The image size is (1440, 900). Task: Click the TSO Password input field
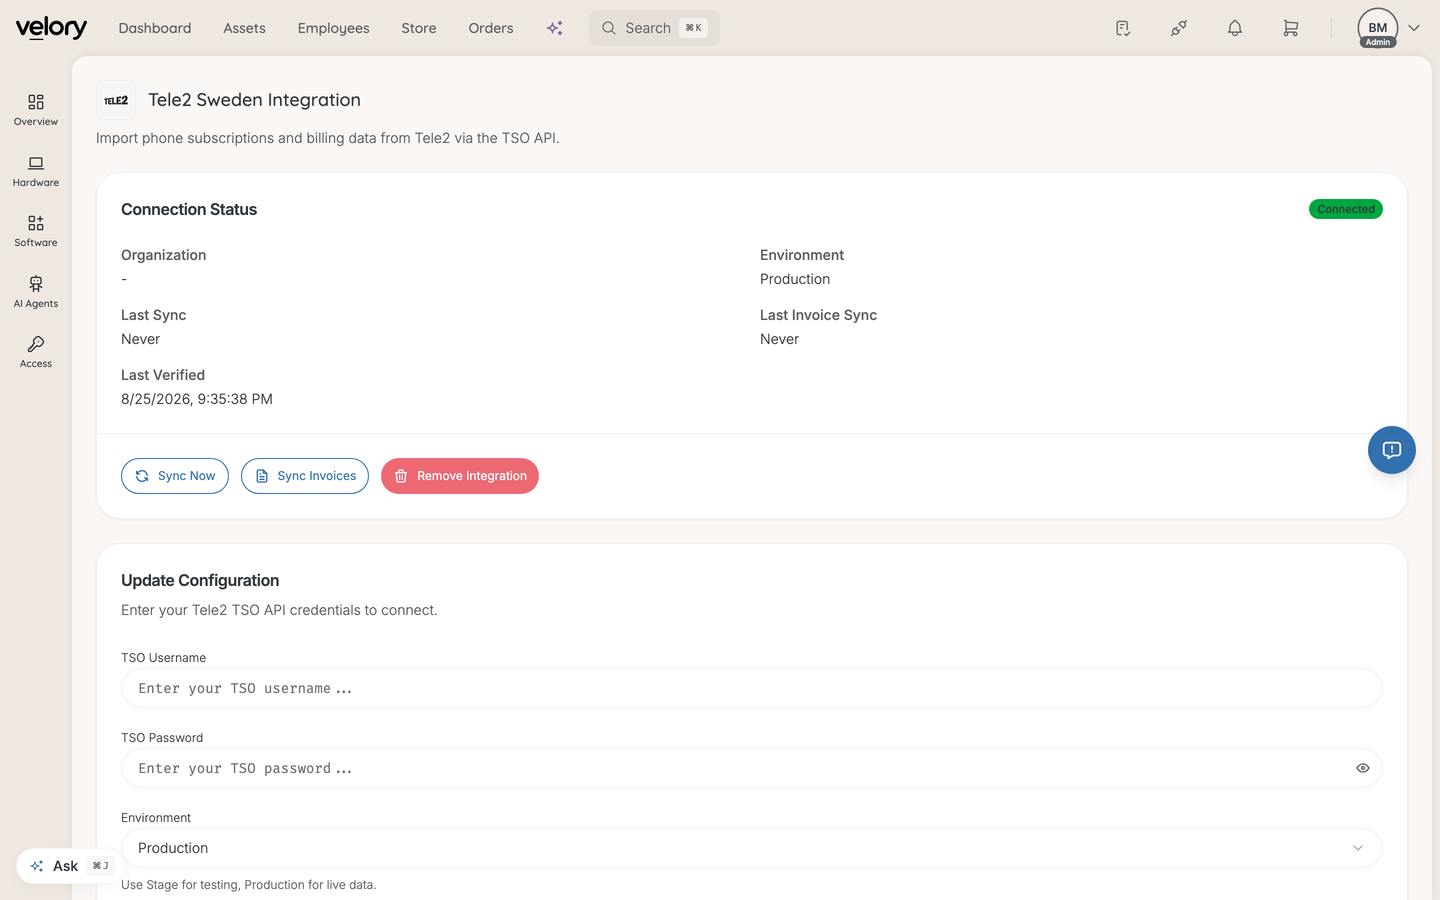click(752, 768)
